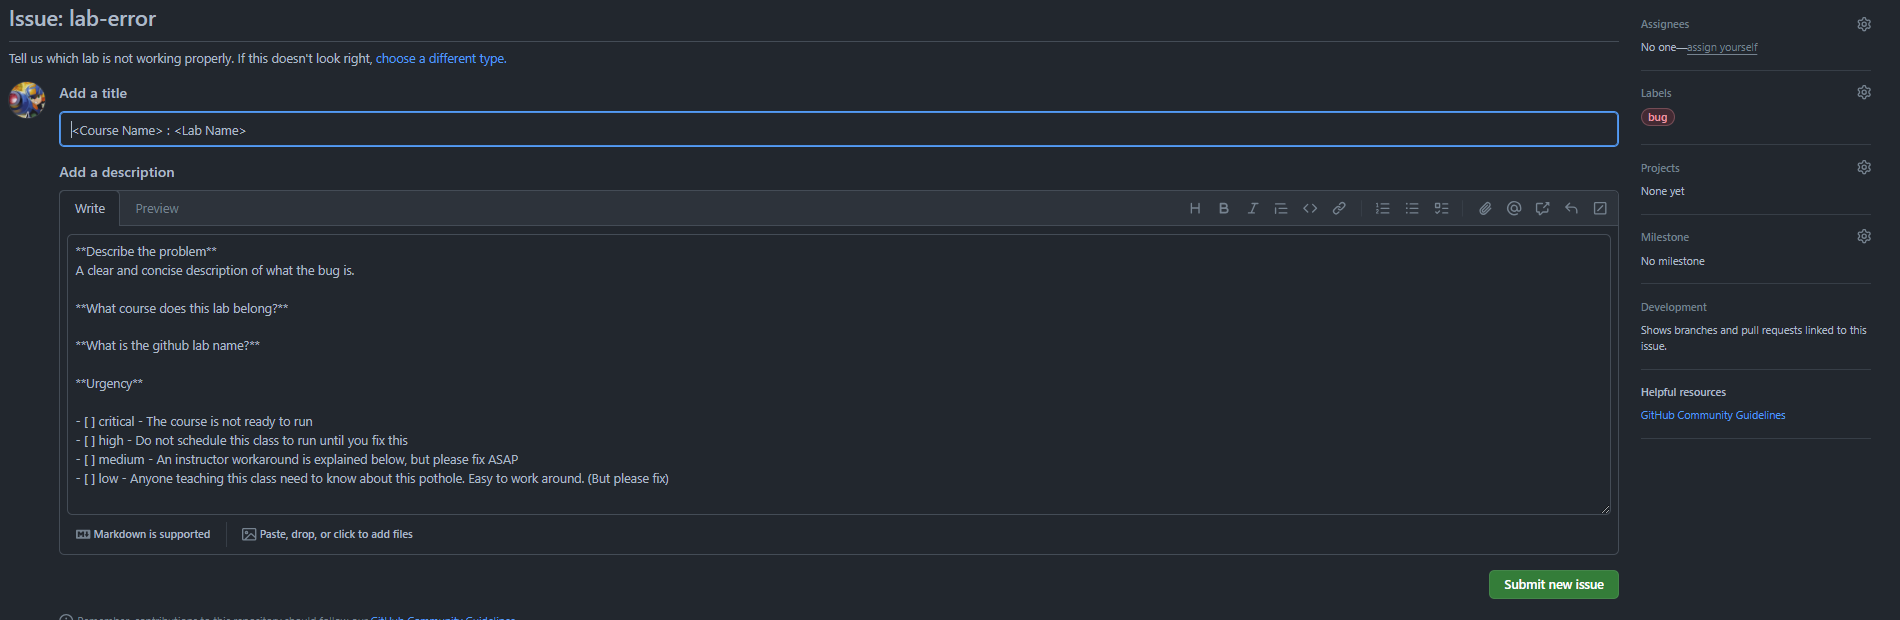Attach files using the paperclip icon
This screenshot has height=620, width=1900.
(x=1485, y=209)
